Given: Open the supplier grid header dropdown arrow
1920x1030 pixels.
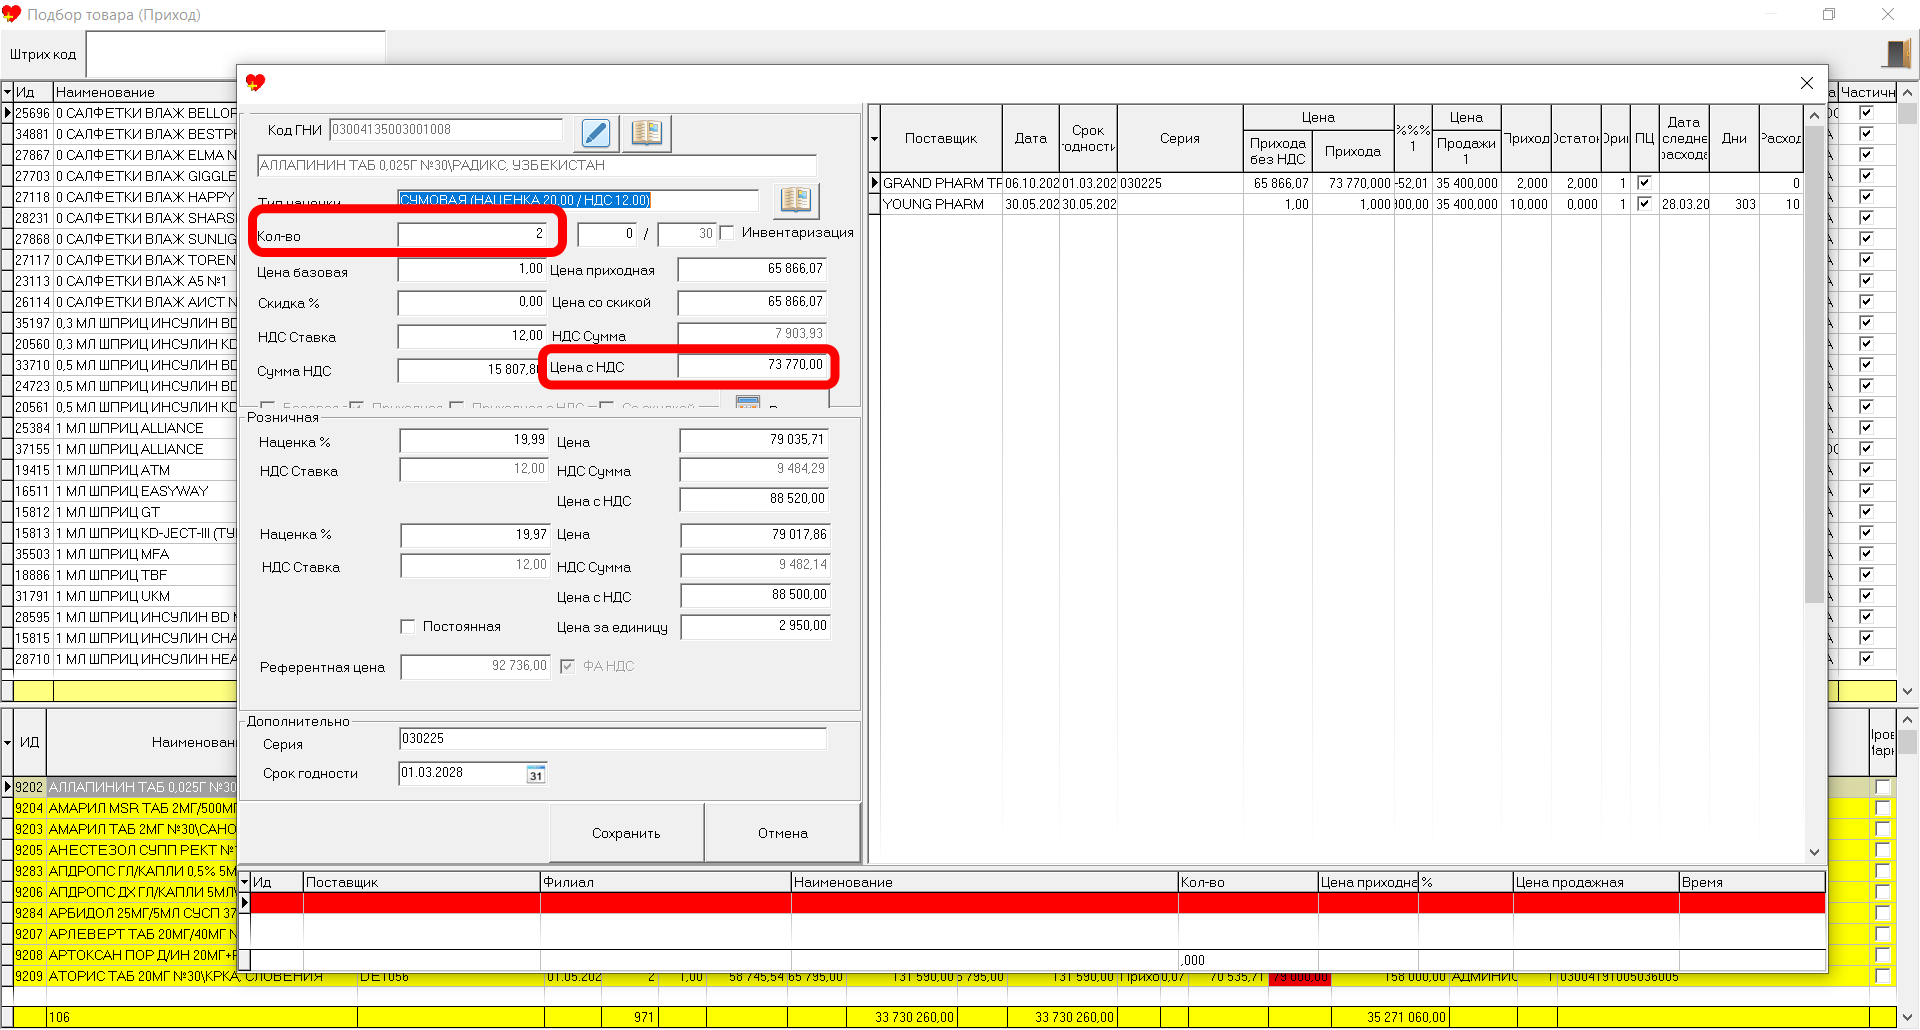Looking at the screenshot, I should tap(875, 139).
